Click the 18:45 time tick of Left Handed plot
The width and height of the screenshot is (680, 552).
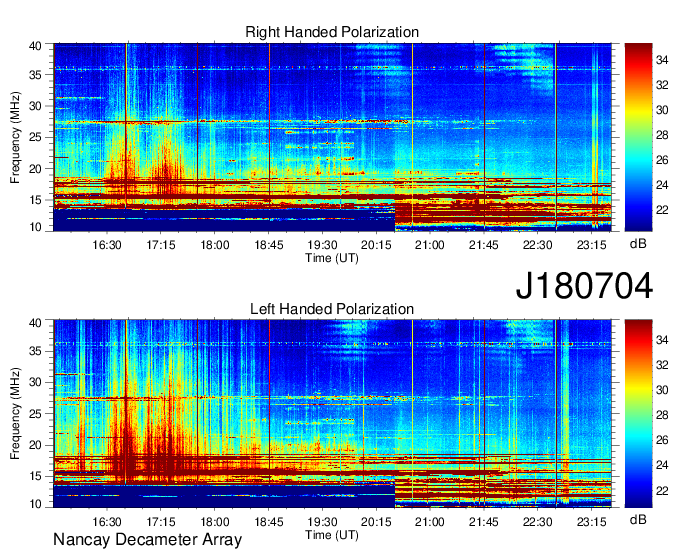[268, 522]
